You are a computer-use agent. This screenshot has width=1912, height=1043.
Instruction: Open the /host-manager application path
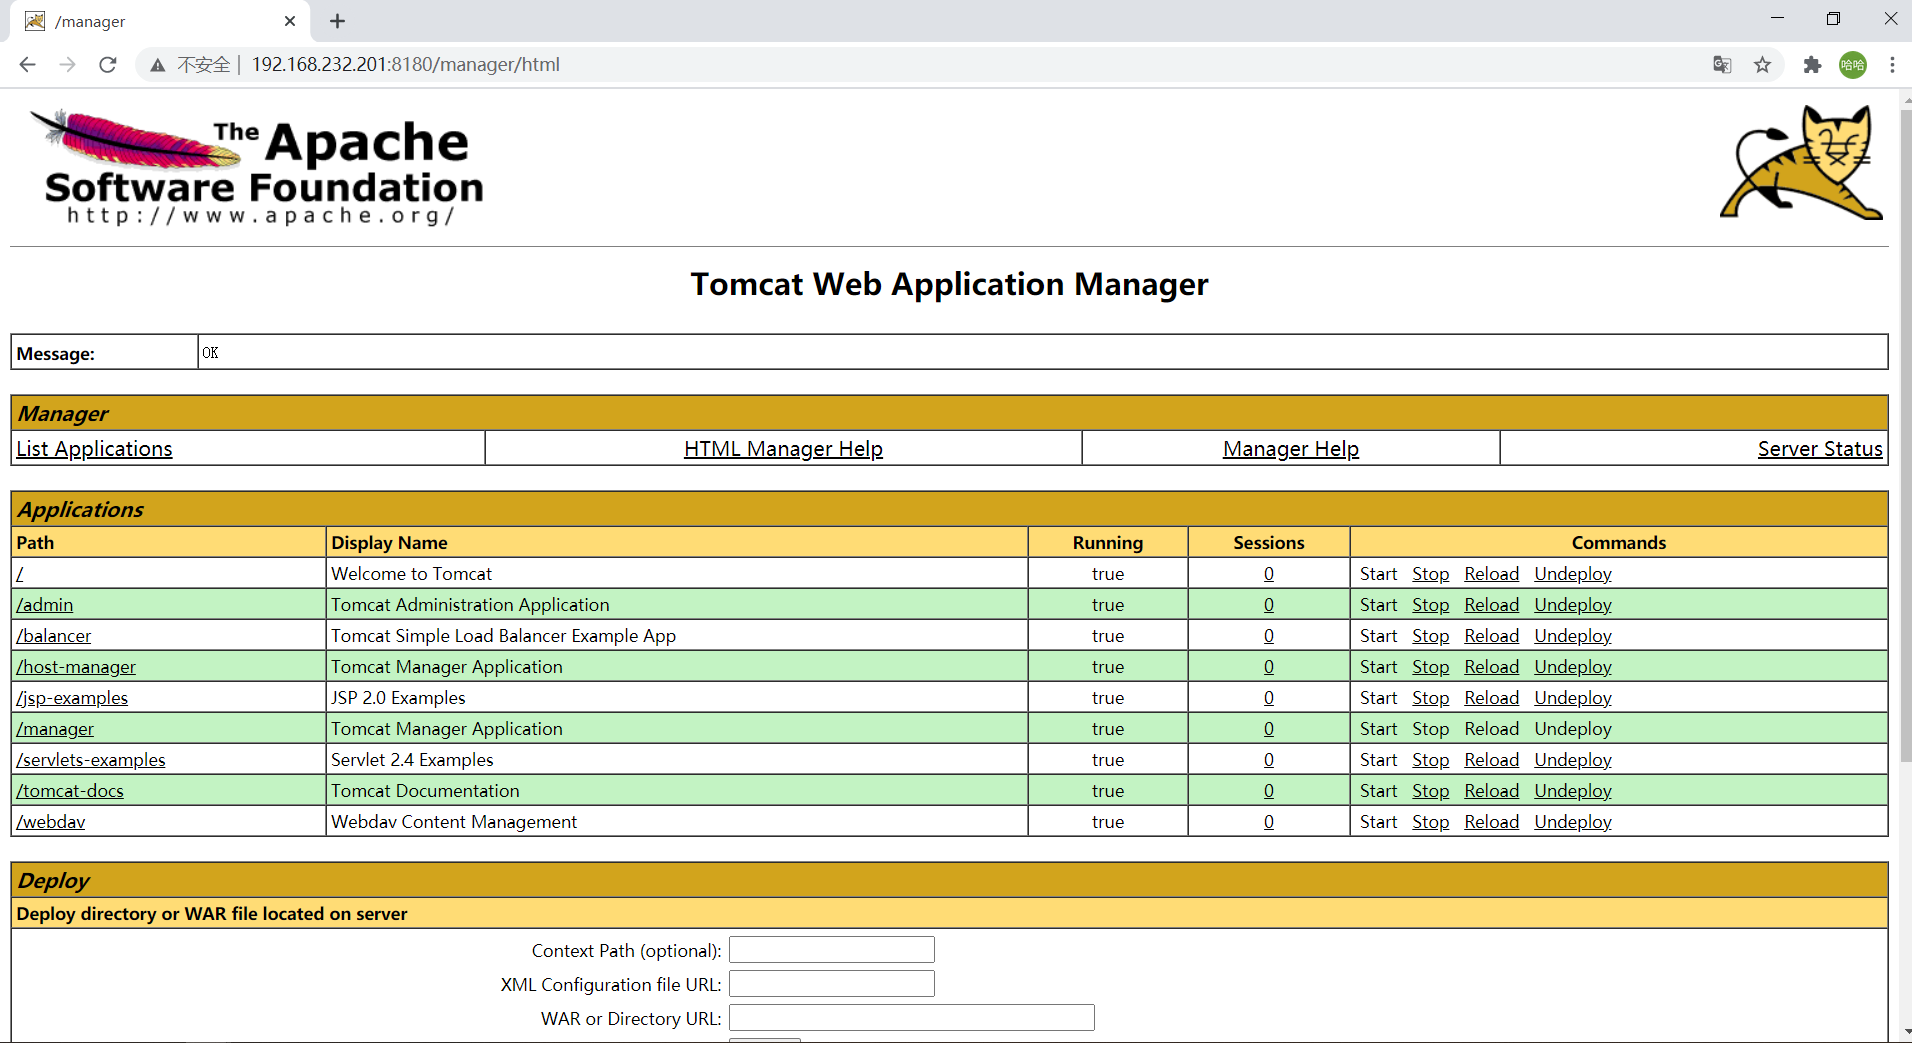[76, 667]
